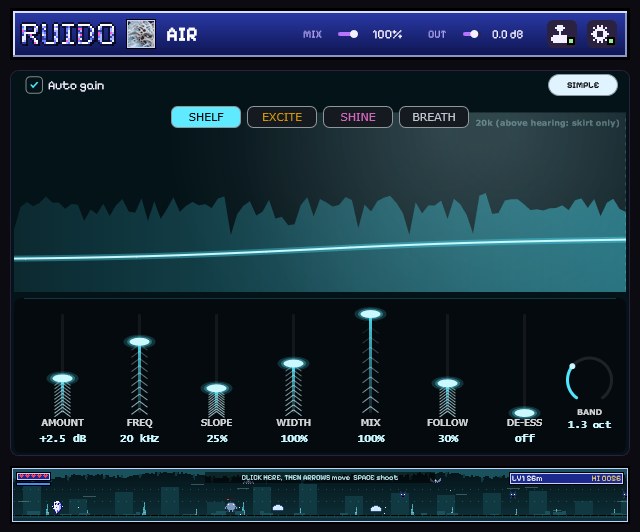The height and width of the screenshot is (532, 640).
Task: Click the ghost character in the mini game
Action: click(58, 507)
